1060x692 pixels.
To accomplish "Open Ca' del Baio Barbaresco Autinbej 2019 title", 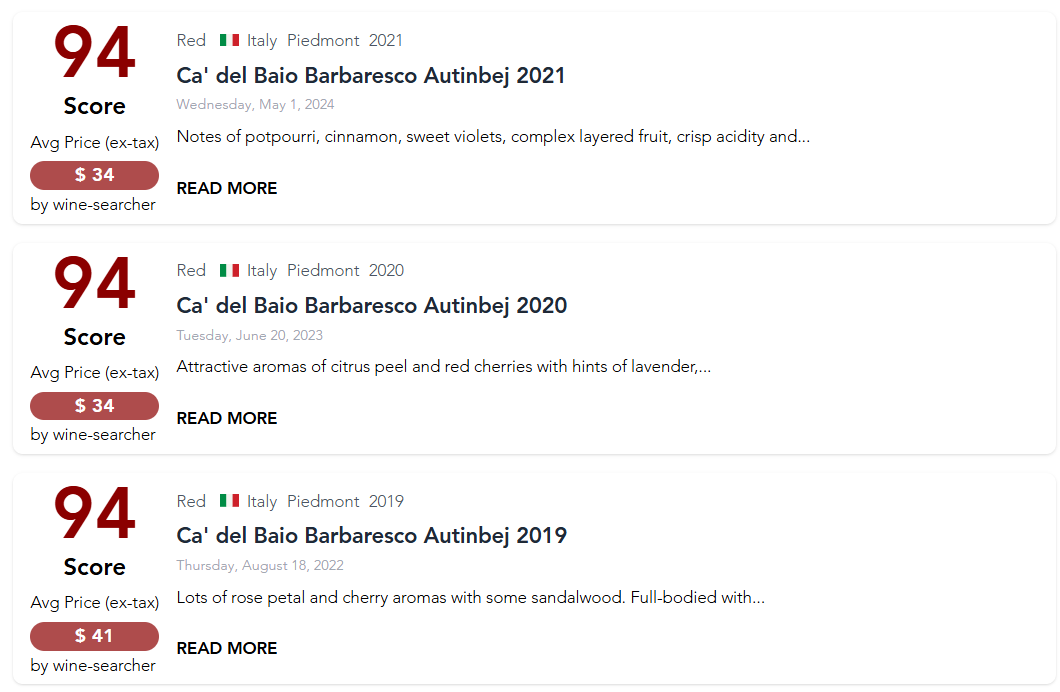I will [x=371, y=536].
